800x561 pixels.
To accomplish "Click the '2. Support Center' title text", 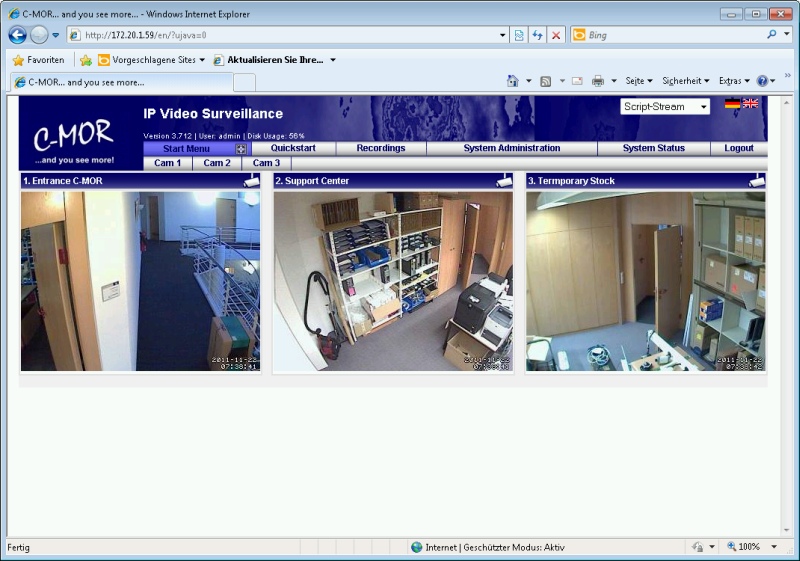I will [x=312, y=181].
